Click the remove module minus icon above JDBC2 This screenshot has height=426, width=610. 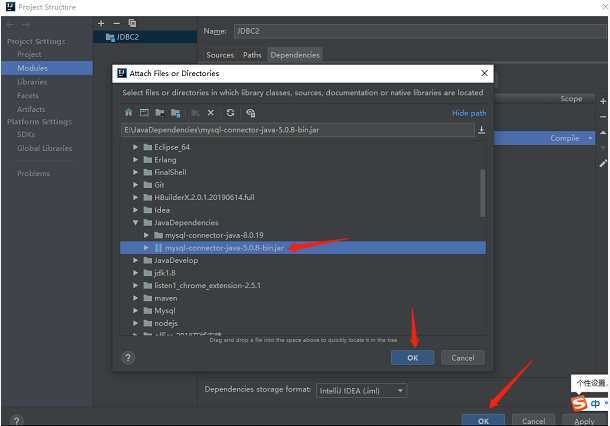(116, 23)
